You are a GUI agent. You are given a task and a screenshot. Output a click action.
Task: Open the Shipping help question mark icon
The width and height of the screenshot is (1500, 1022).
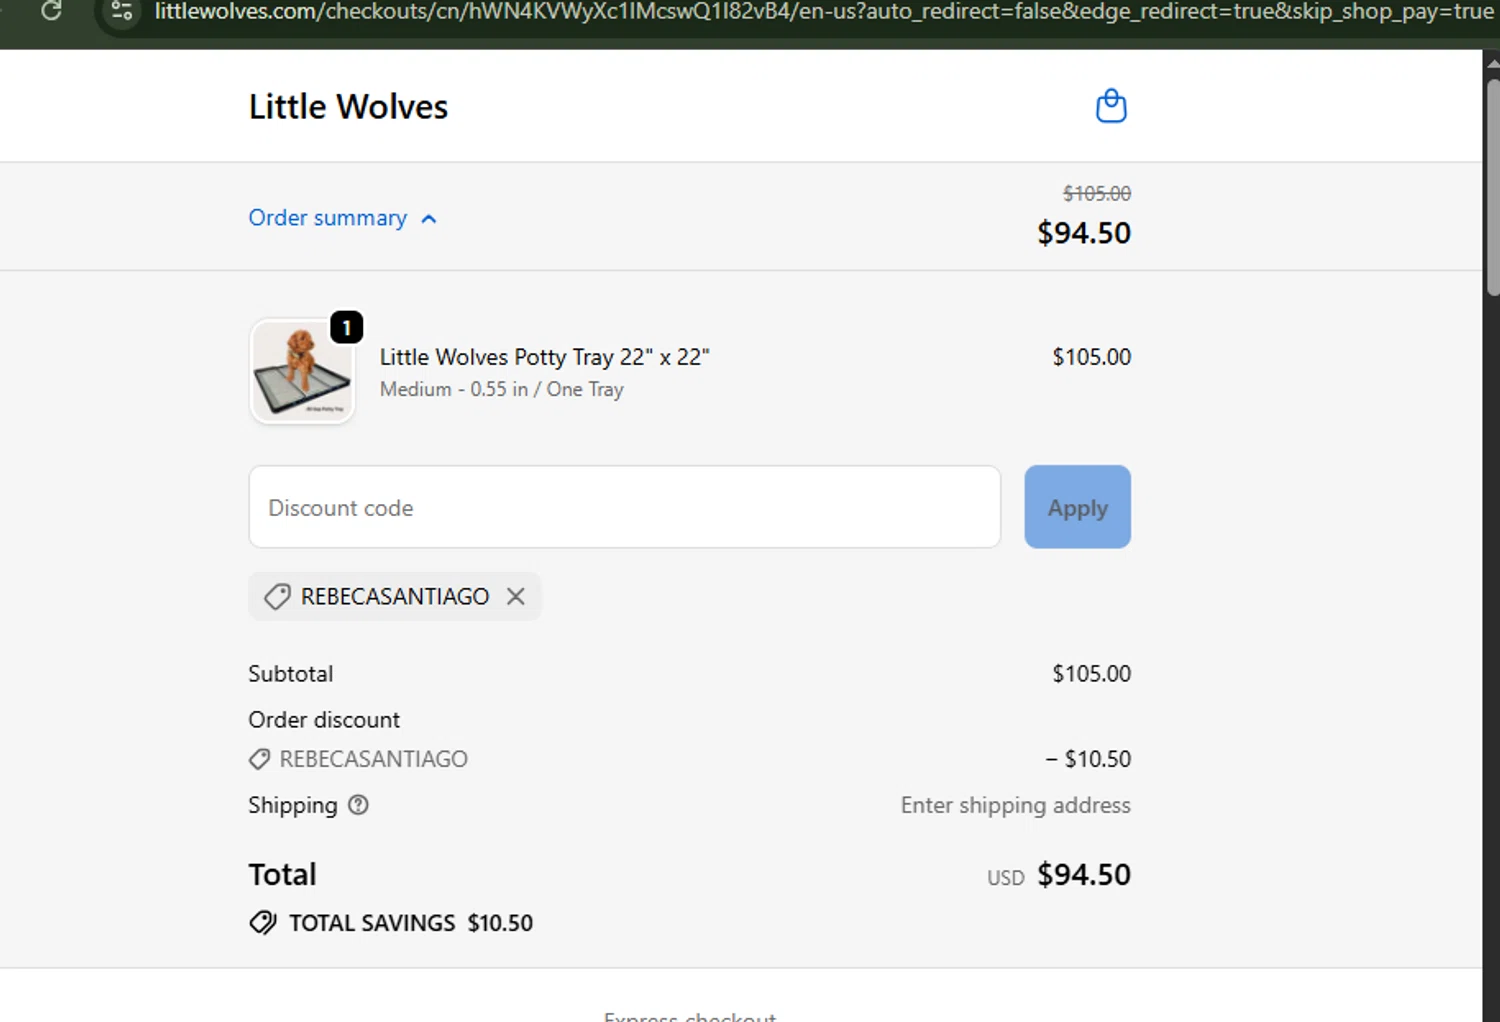[358, 805]
